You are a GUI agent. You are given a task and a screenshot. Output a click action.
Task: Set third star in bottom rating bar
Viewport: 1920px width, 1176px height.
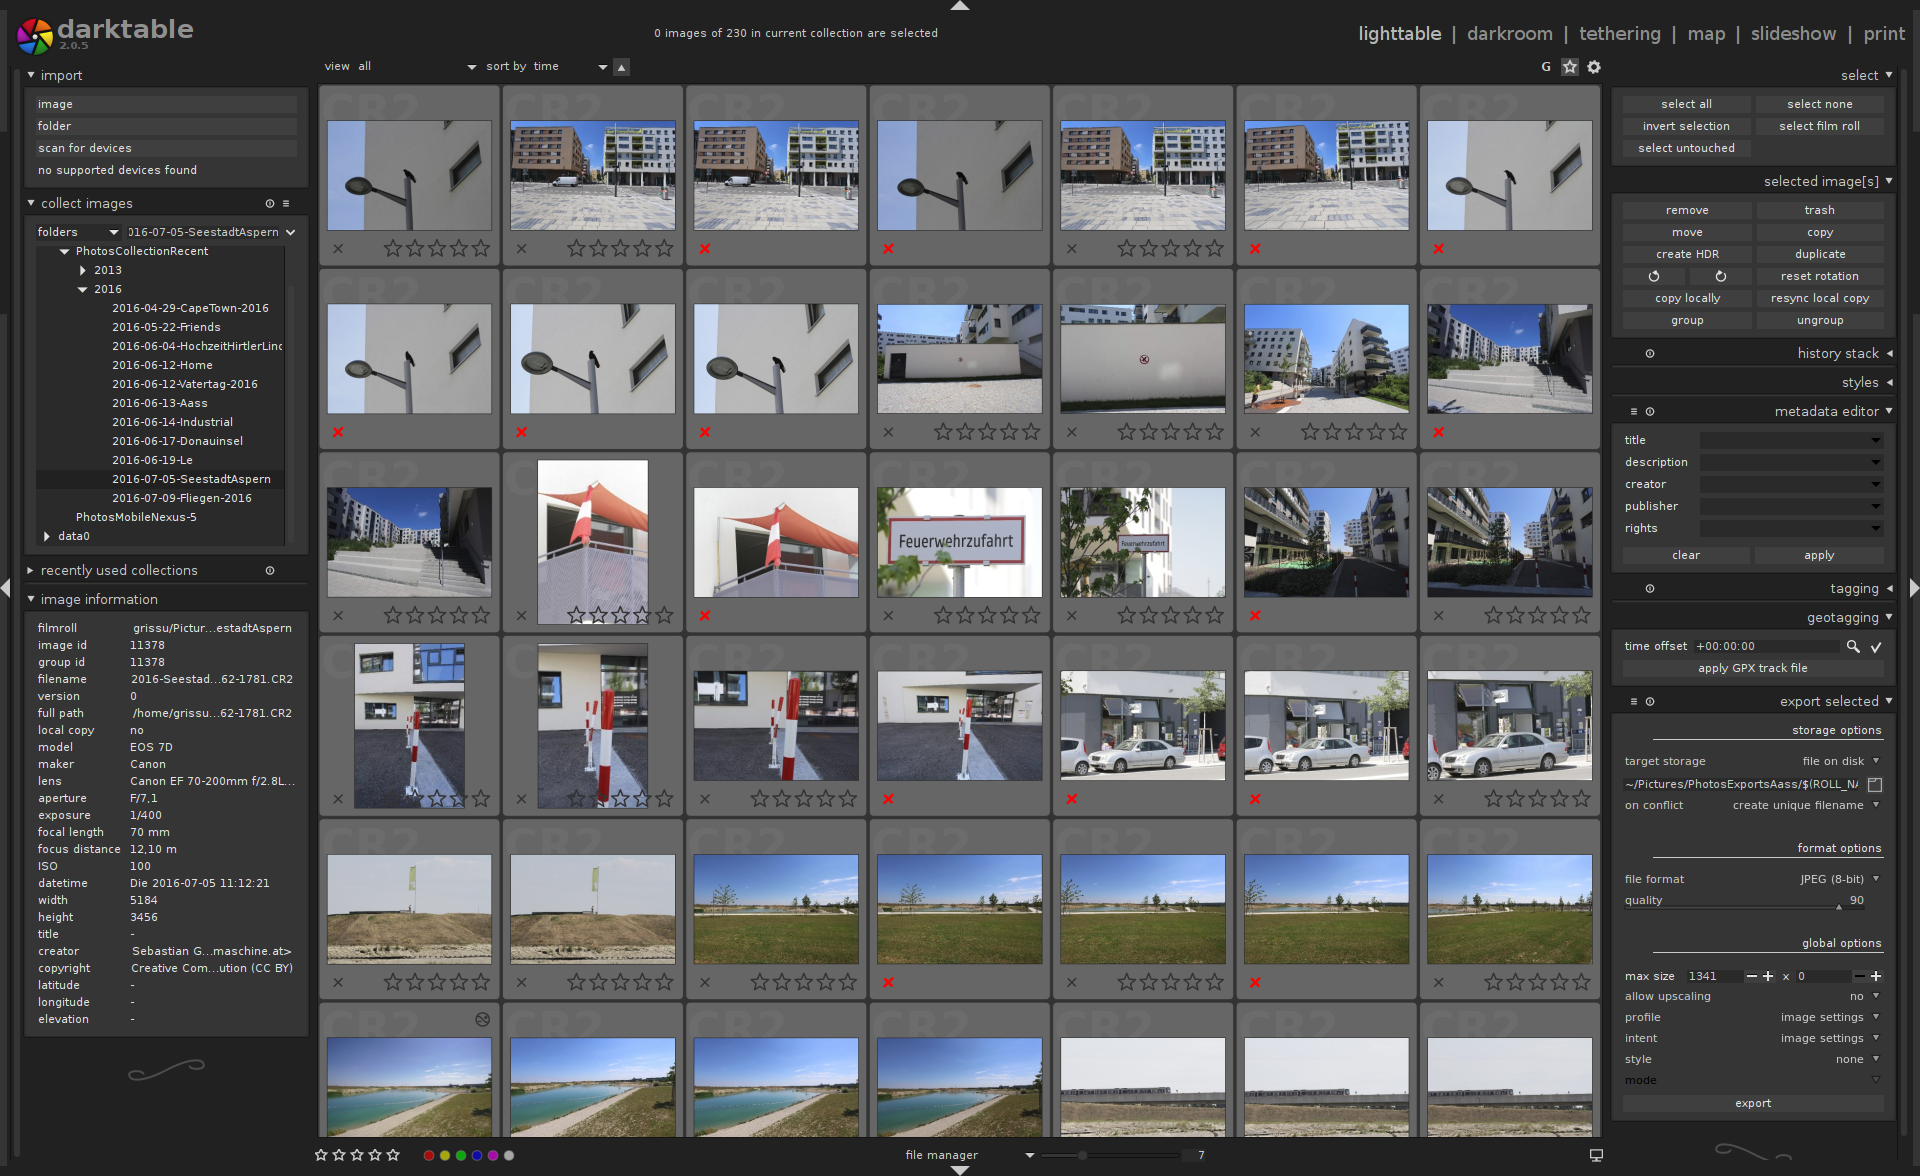click(x=357, y=1155)
